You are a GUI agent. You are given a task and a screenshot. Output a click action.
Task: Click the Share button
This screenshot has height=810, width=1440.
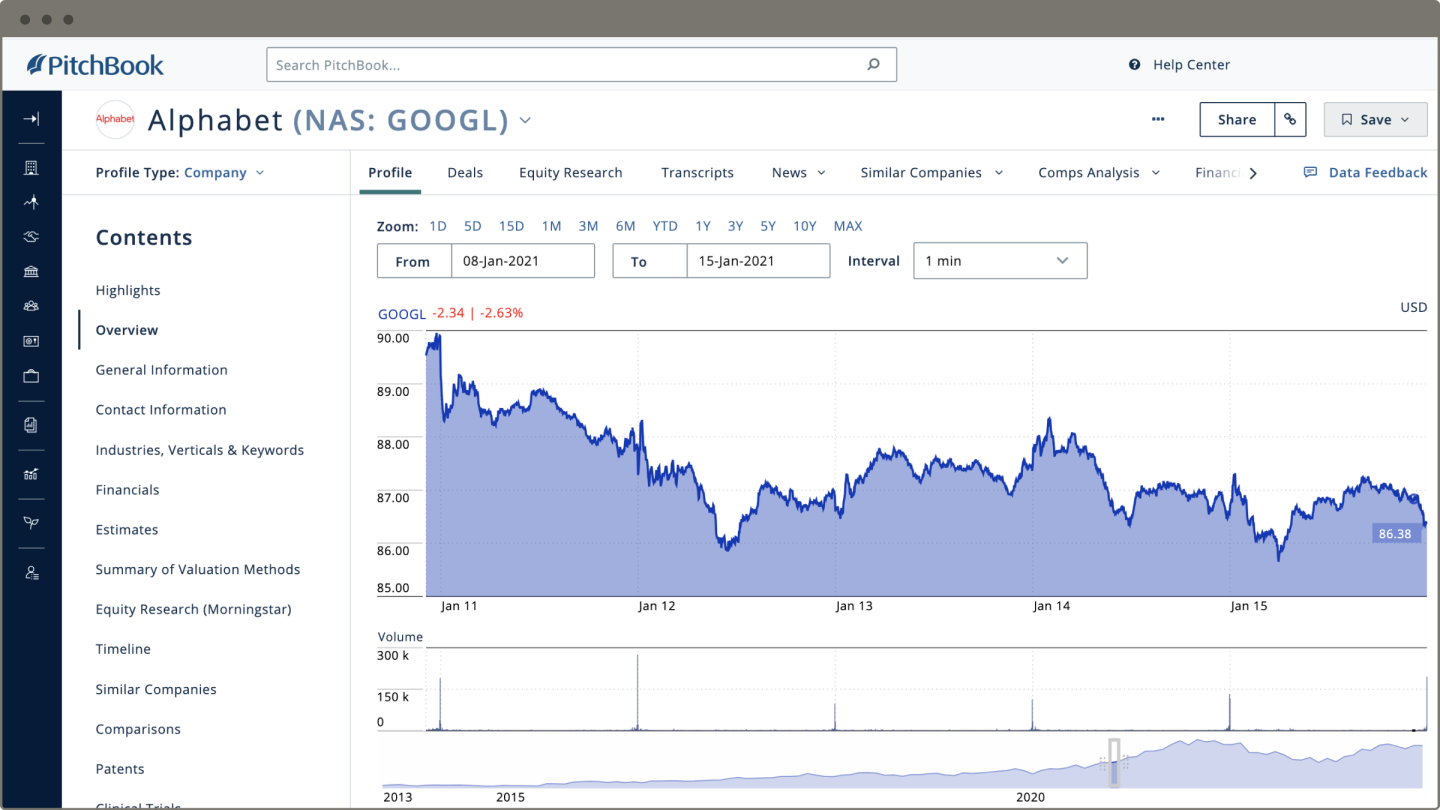click(x=1237, y=119)
